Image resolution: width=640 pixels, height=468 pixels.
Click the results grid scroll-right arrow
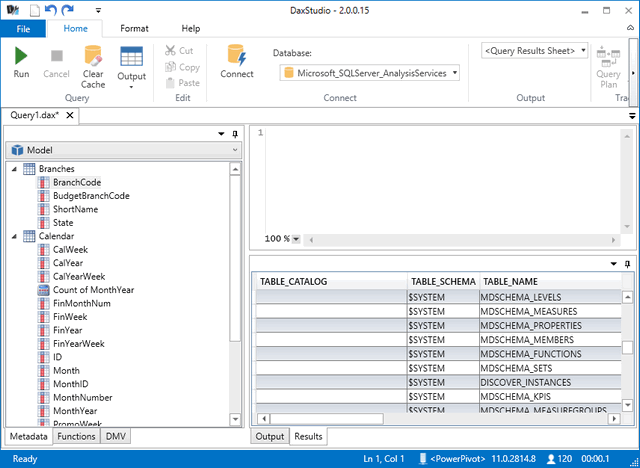(613, 419)
